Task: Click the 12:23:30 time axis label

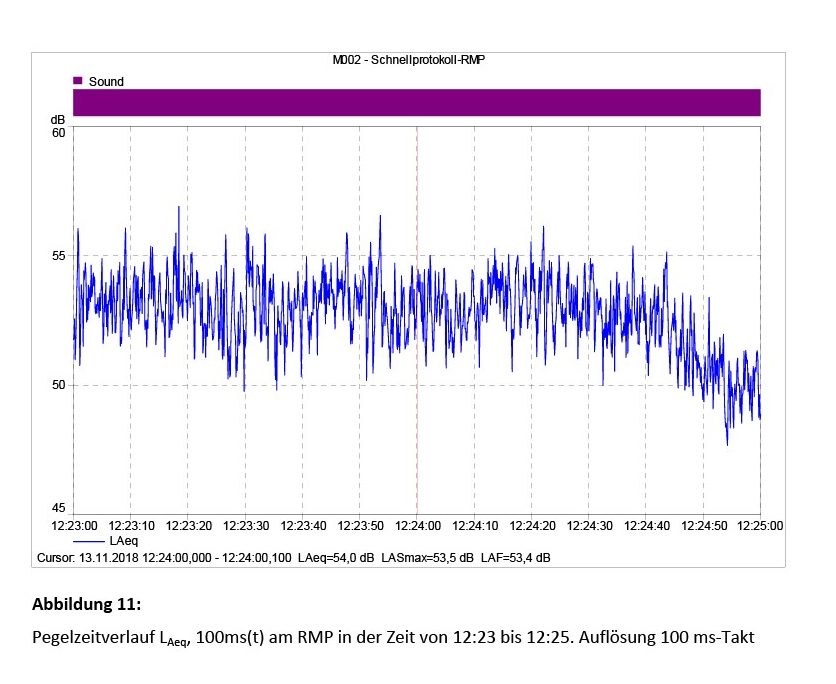Action: (x=245, y=525)
